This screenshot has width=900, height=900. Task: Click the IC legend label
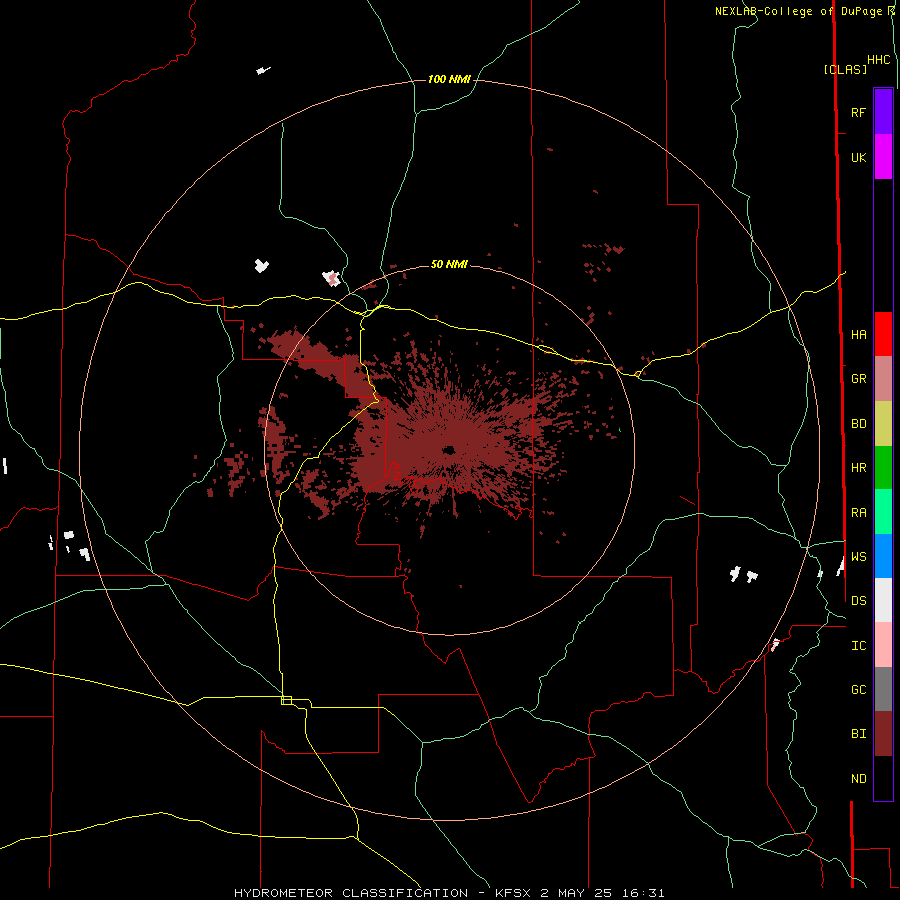pos(858,646)
